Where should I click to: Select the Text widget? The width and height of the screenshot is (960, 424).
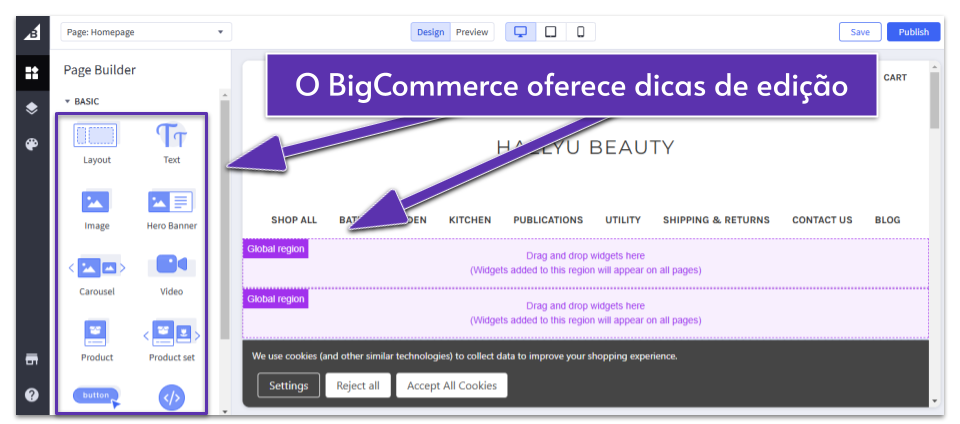(x=172, y=144)
